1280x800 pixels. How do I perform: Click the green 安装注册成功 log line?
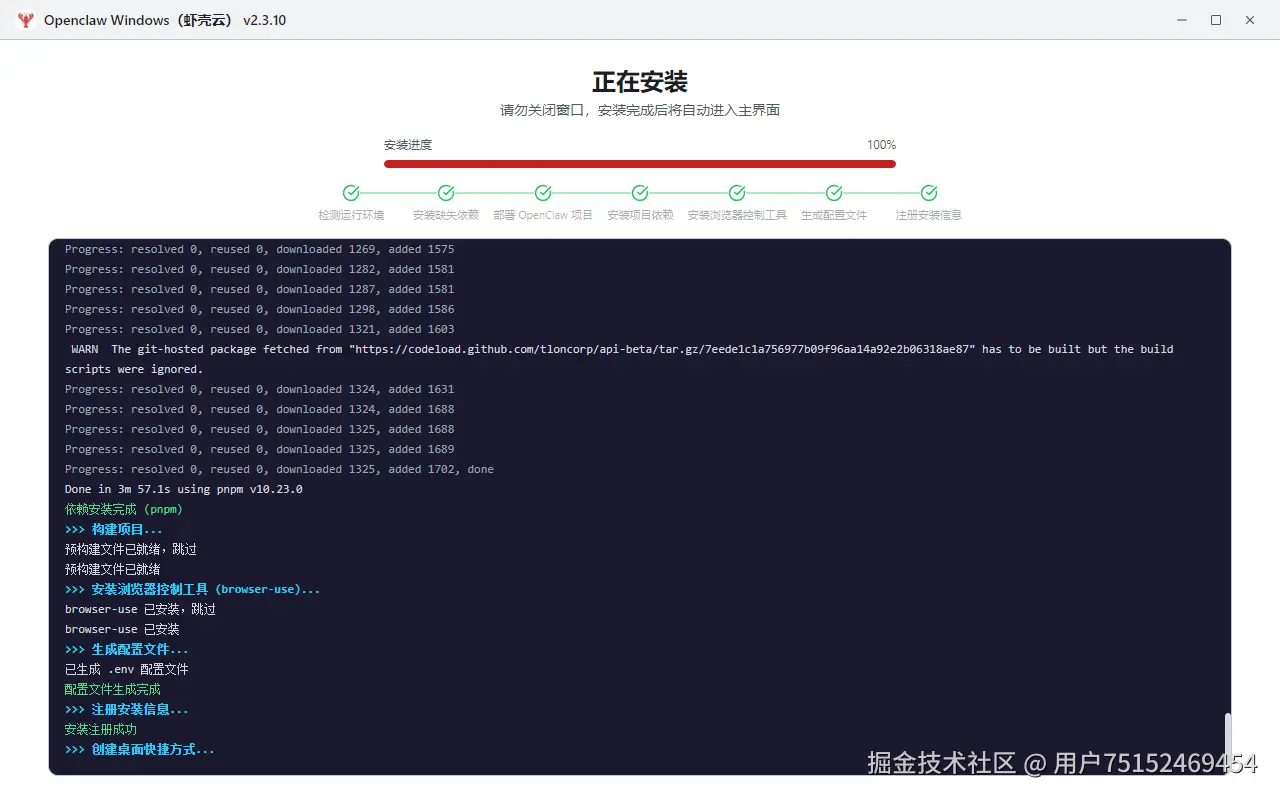(x=101, y=729)
